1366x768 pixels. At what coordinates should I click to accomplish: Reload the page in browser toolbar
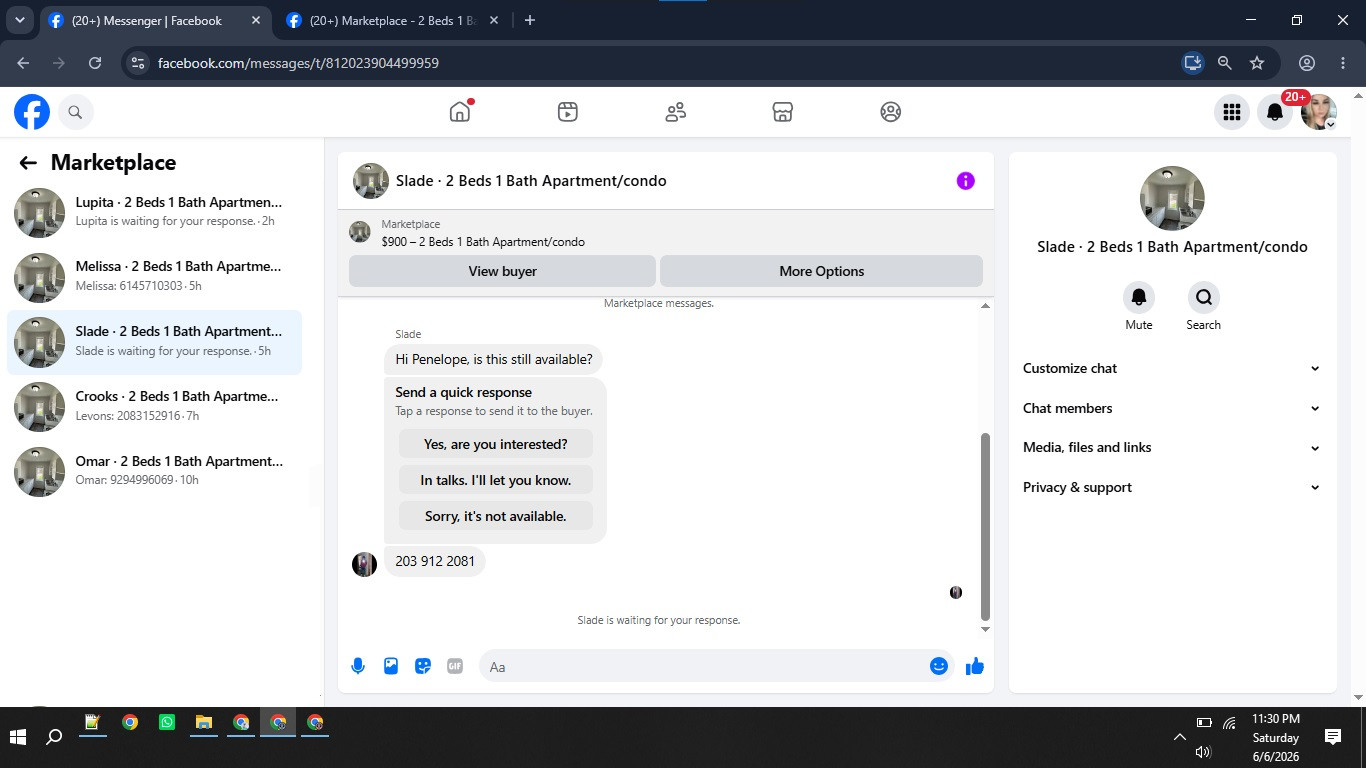click(x=95, y=63)
